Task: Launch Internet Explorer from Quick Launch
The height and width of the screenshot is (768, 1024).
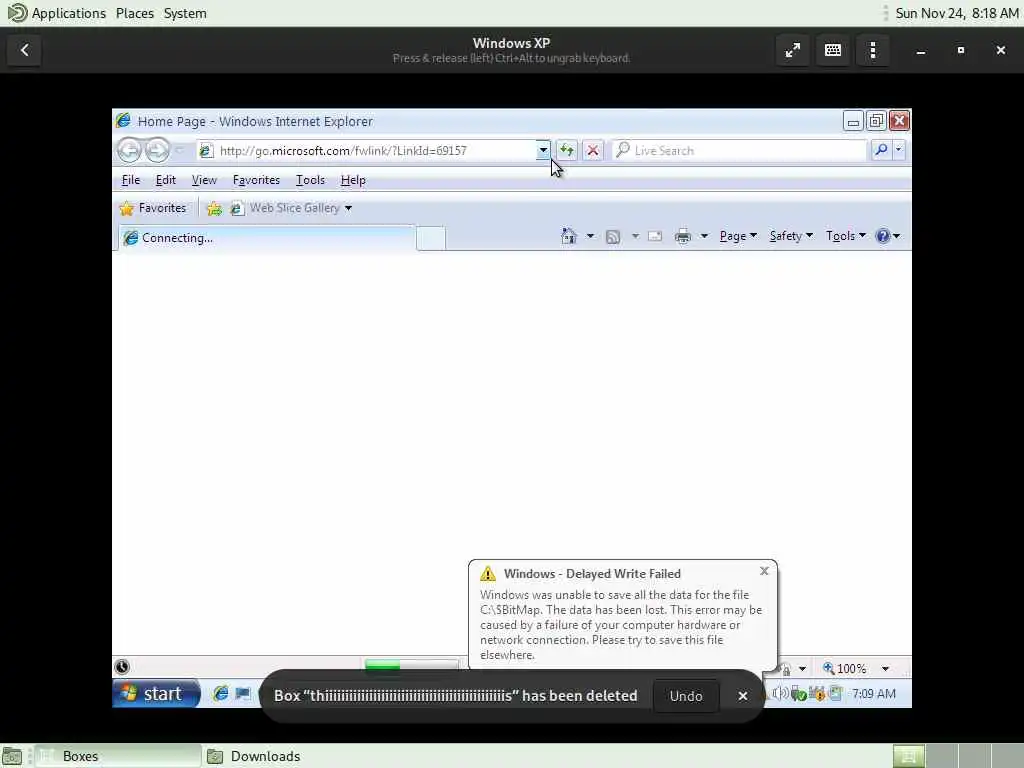Action: [x=221, y=694]
